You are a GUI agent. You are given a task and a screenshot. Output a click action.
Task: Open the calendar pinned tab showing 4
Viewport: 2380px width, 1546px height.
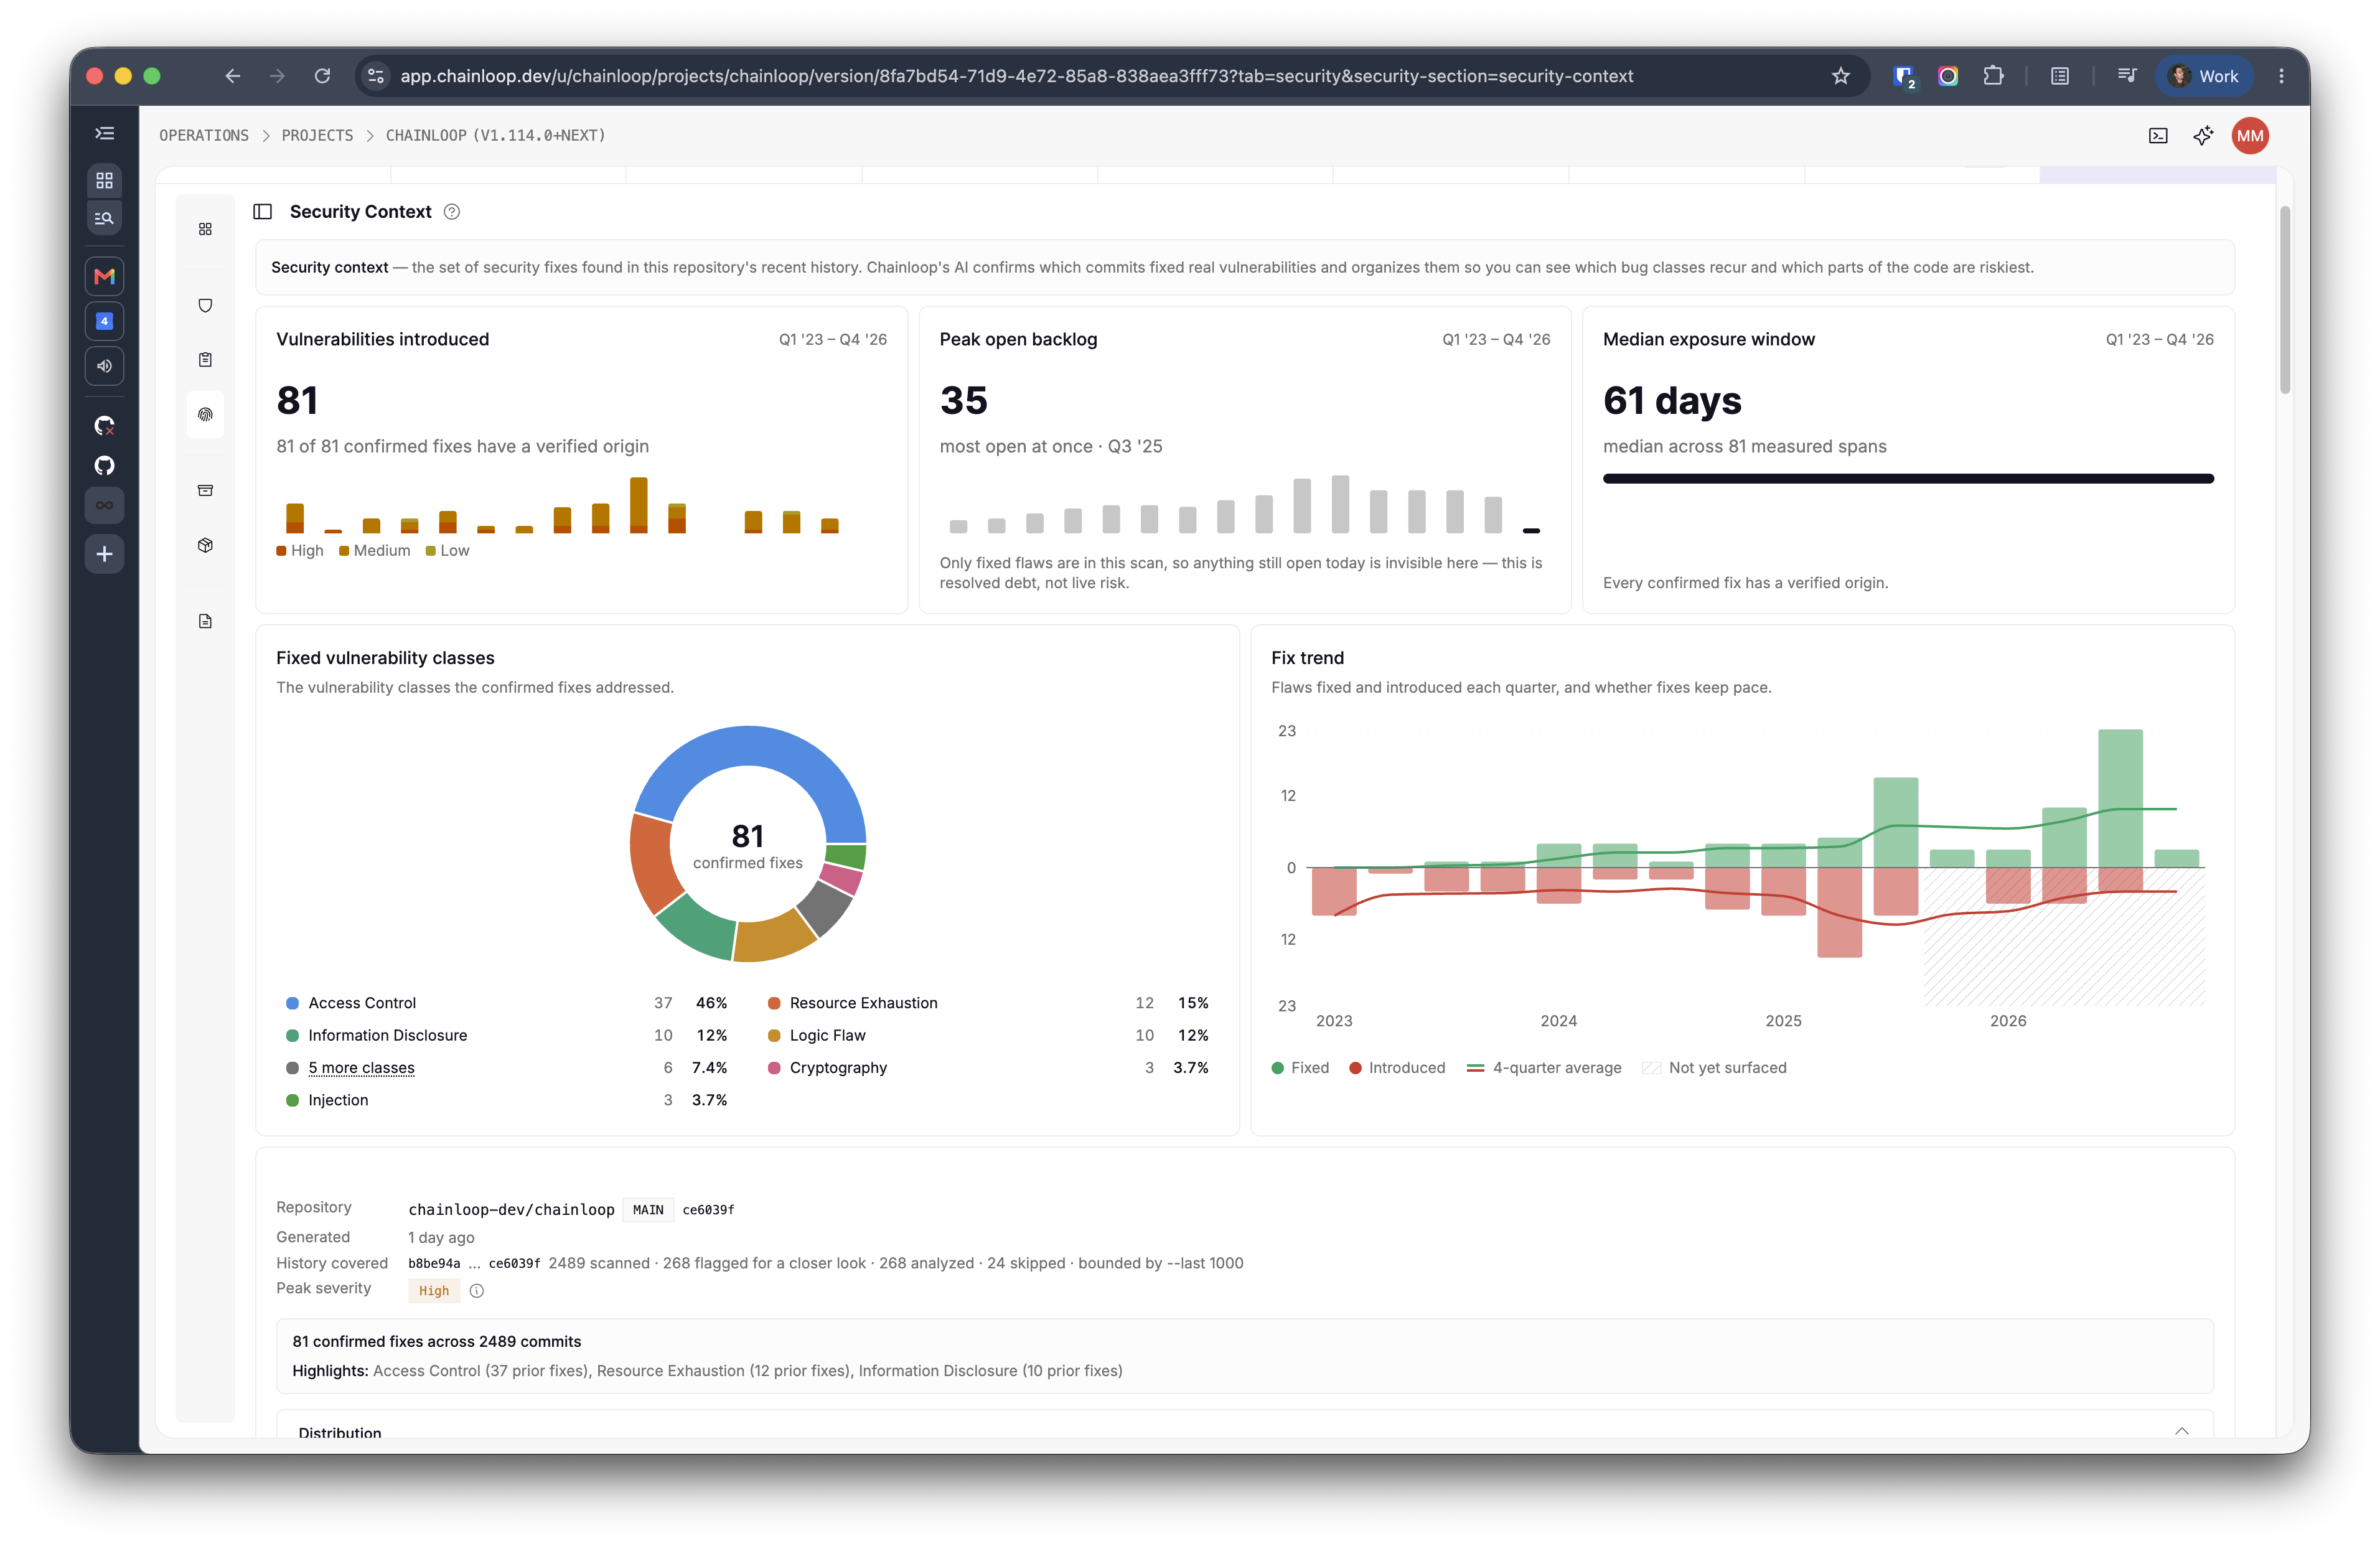click(104, 321)
